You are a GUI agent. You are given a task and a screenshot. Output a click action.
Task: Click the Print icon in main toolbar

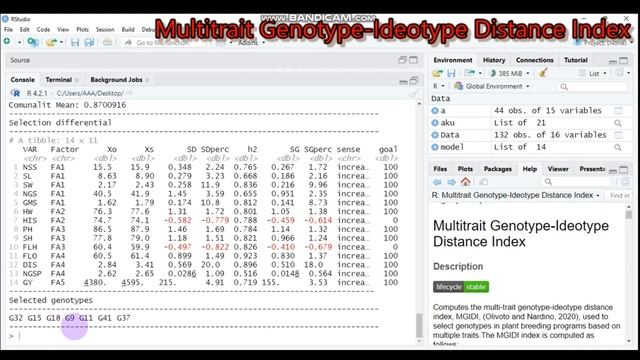(107, 42)
